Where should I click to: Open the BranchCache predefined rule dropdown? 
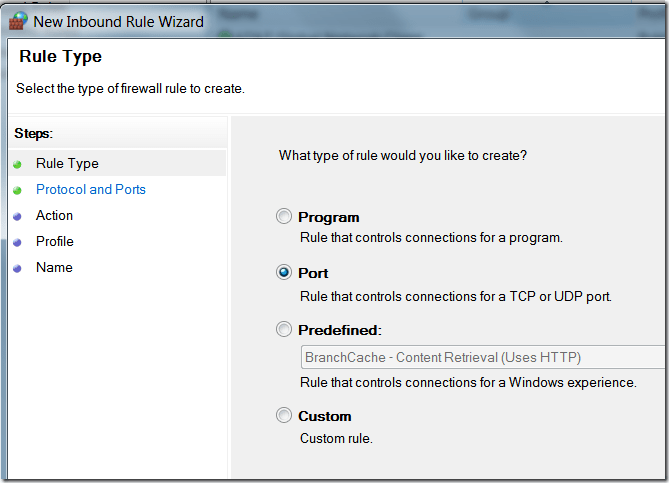click(x=482, y=357)
